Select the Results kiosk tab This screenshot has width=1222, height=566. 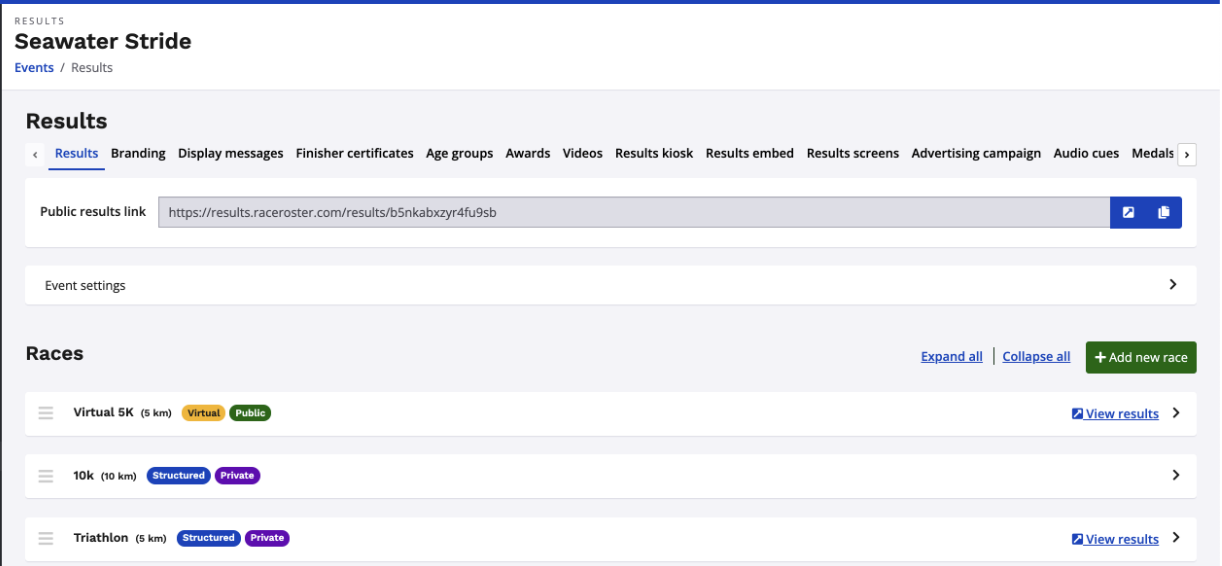pos(653,153)
